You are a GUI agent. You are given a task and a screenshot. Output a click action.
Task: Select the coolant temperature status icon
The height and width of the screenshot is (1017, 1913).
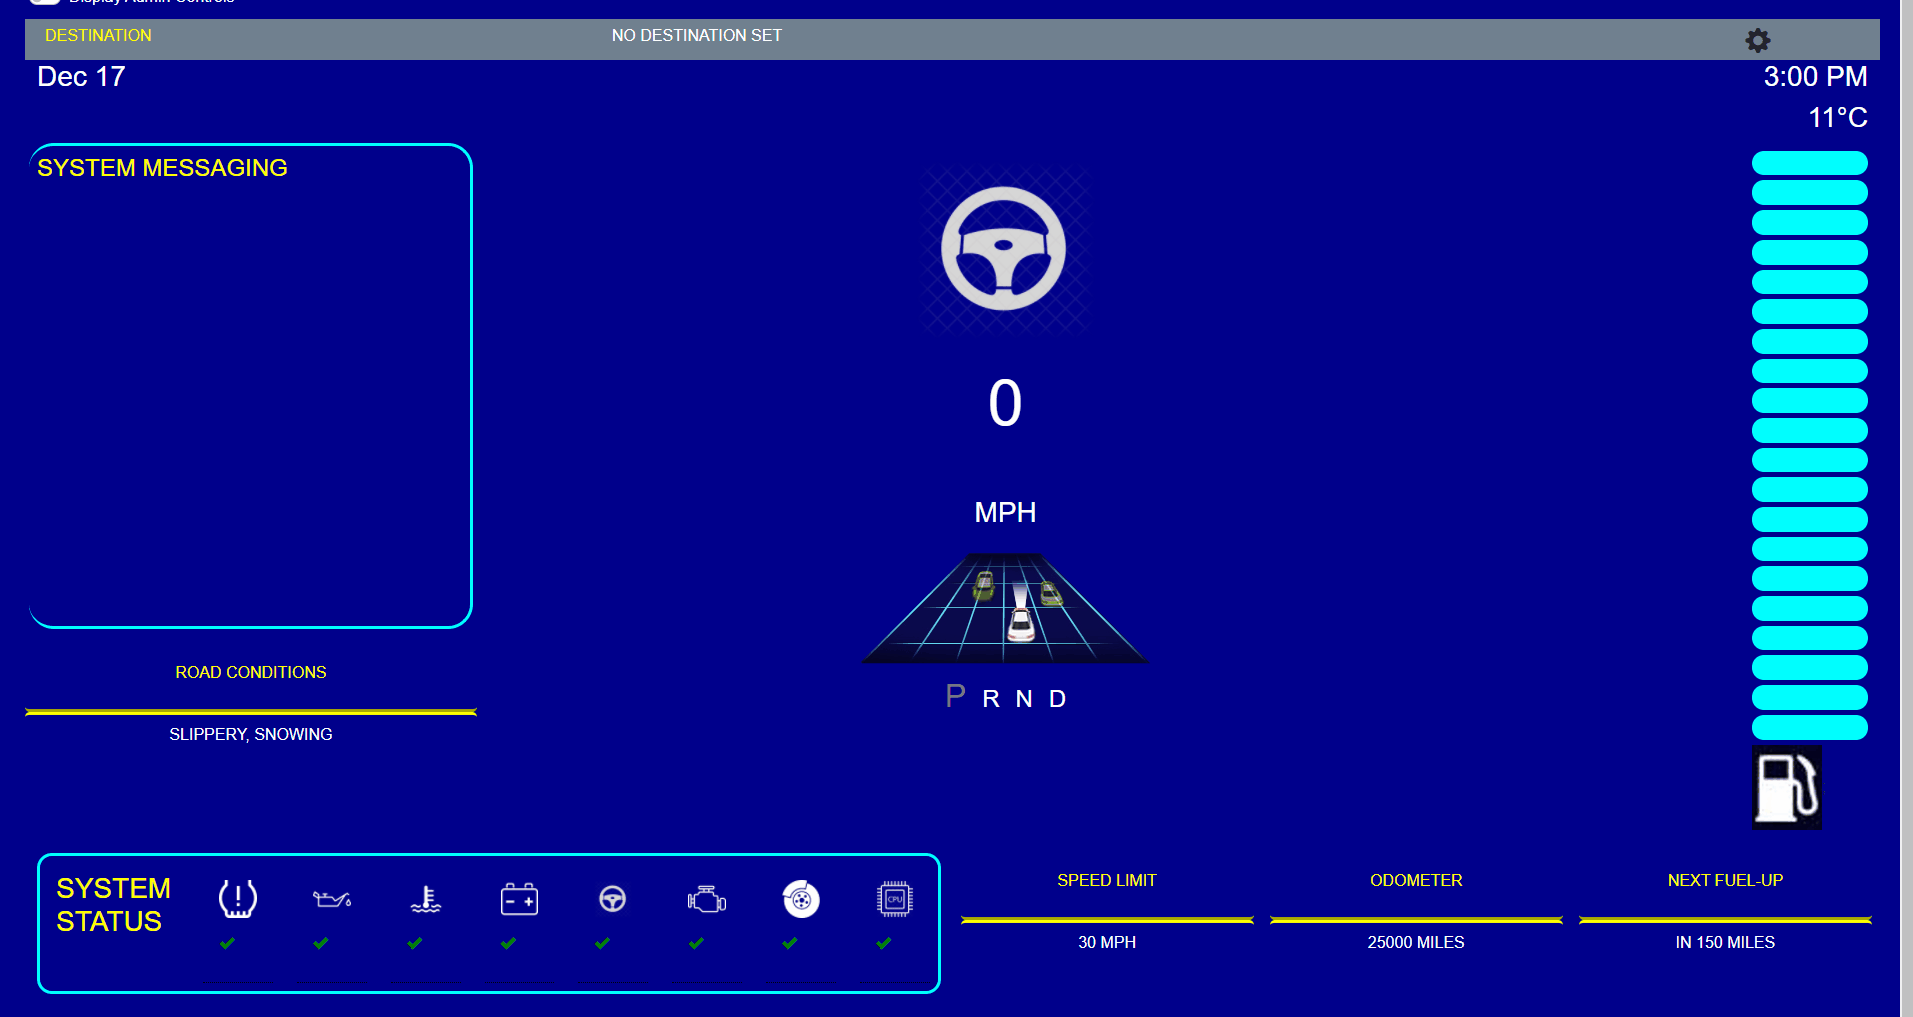click(x=426, y=899)
